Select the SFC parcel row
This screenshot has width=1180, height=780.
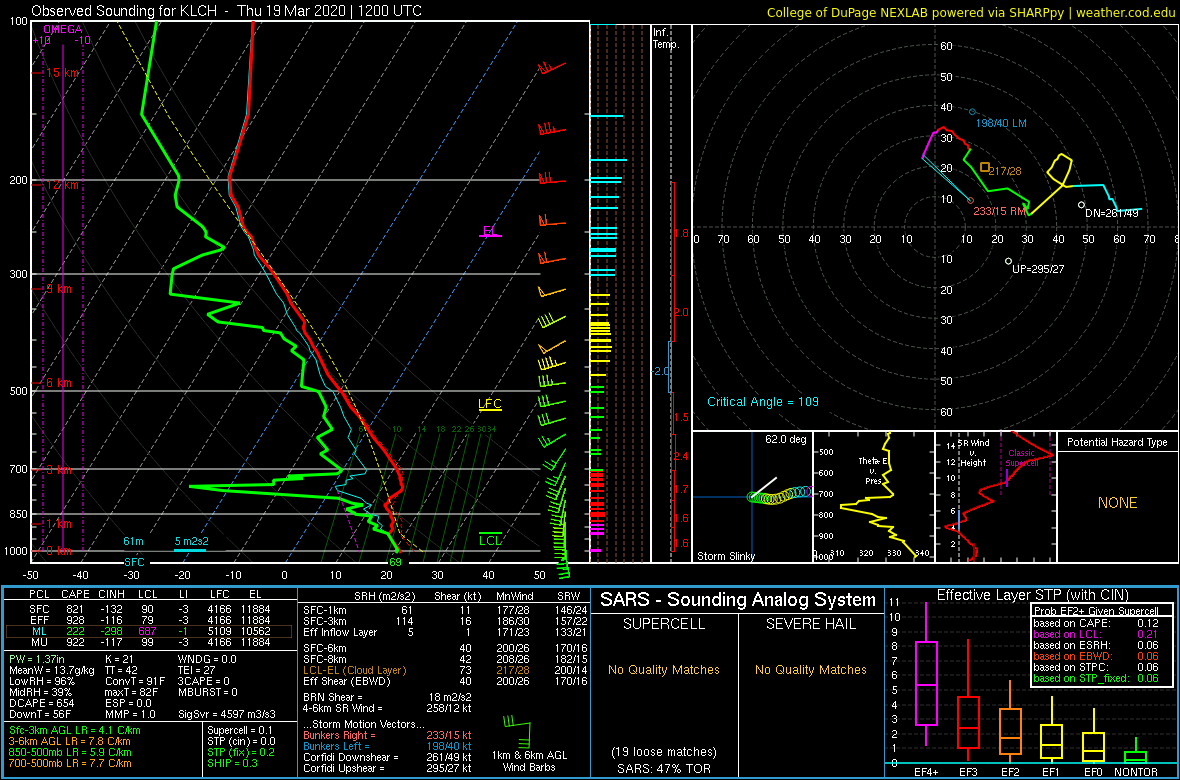pyautogui.click(x=149, y=608)
